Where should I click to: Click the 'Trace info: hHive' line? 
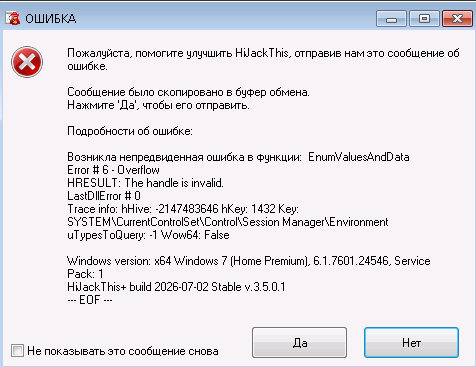point(183,209)
